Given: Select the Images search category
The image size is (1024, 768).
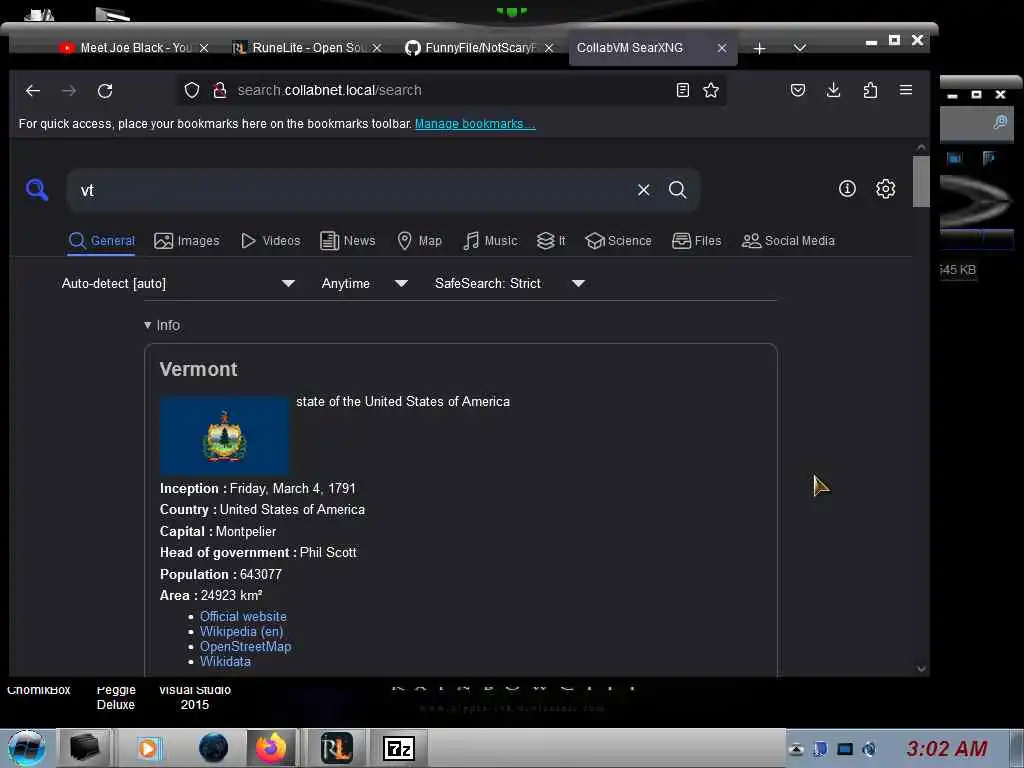Looking at the screenshot, I should [187, 241].
